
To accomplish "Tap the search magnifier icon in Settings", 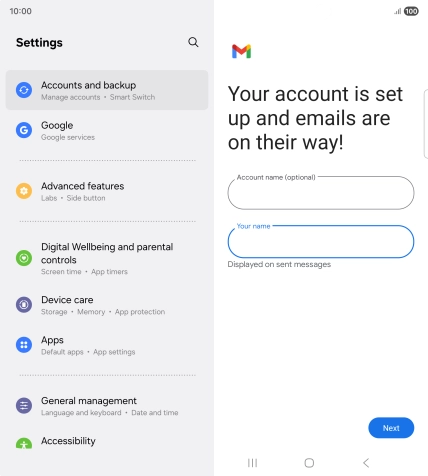I will pyautogui.click(x=193, y=42).
